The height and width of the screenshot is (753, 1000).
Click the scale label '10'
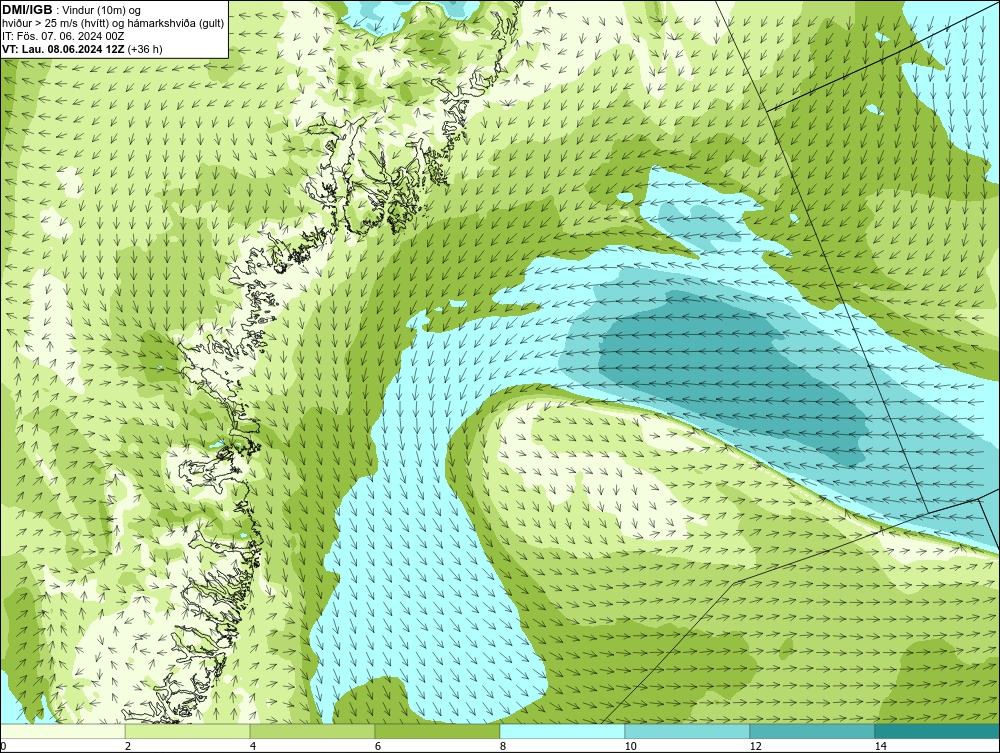(631, 747)
